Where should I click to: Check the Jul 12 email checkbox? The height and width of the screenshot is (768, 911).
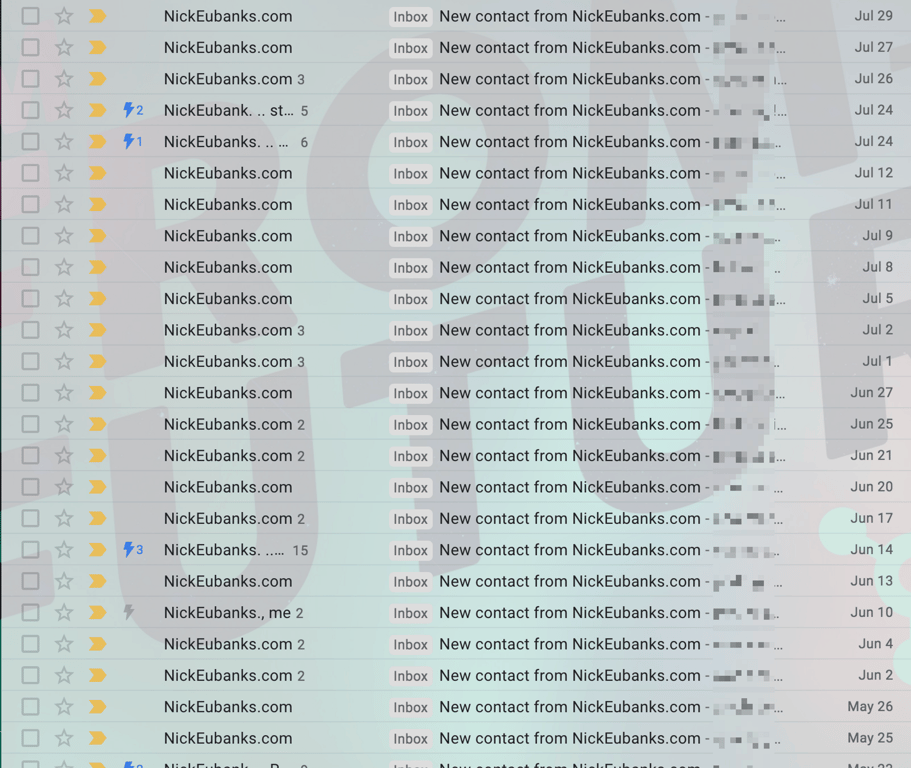30,173
